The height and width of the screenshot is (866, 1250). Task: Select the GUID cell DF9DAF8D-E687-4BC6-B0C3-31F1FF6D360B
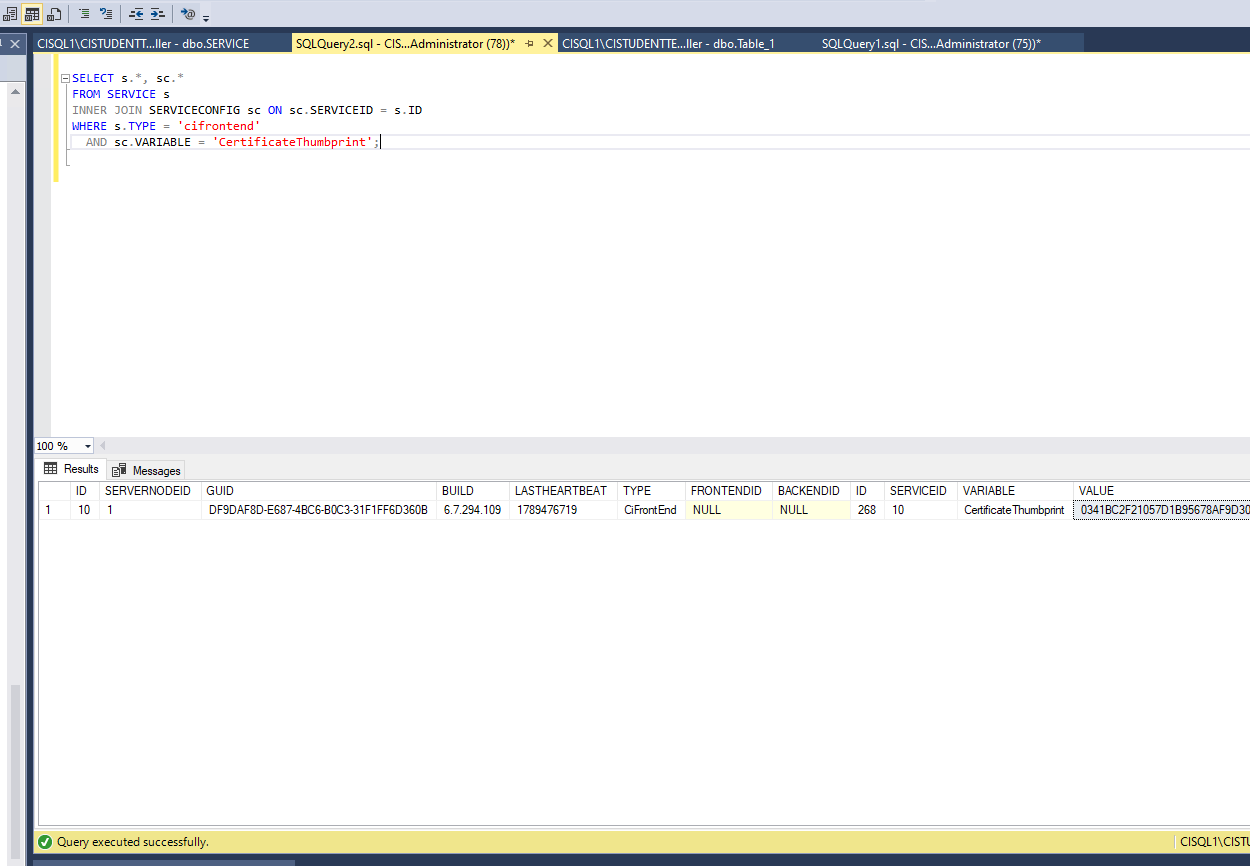tap(318, 510)
